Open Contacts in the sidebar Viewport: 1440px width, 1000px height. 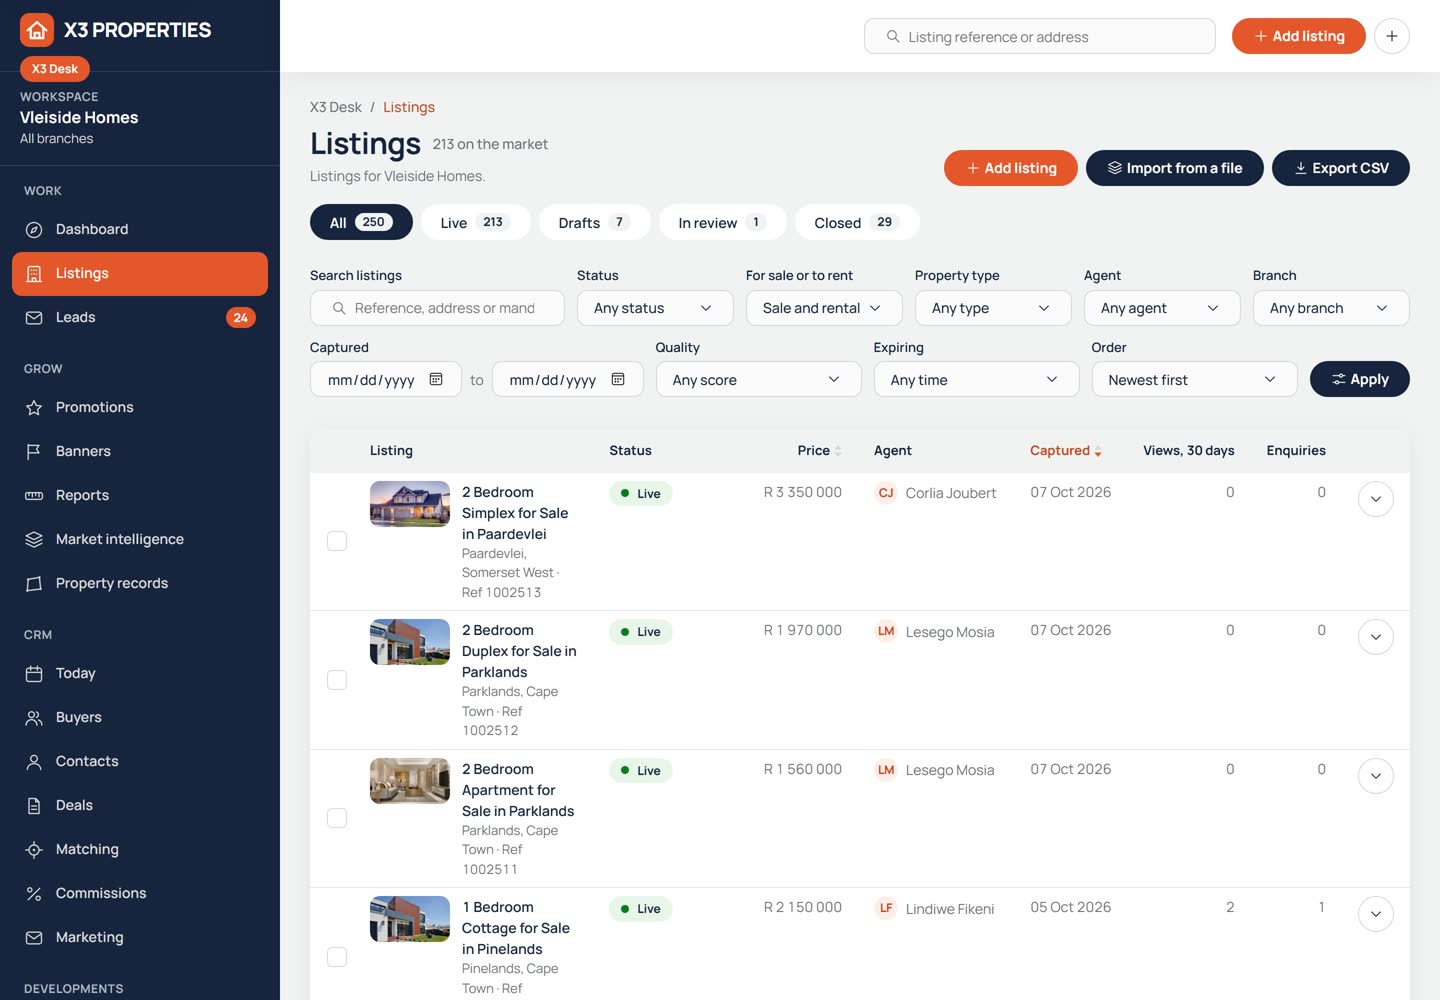140,761
